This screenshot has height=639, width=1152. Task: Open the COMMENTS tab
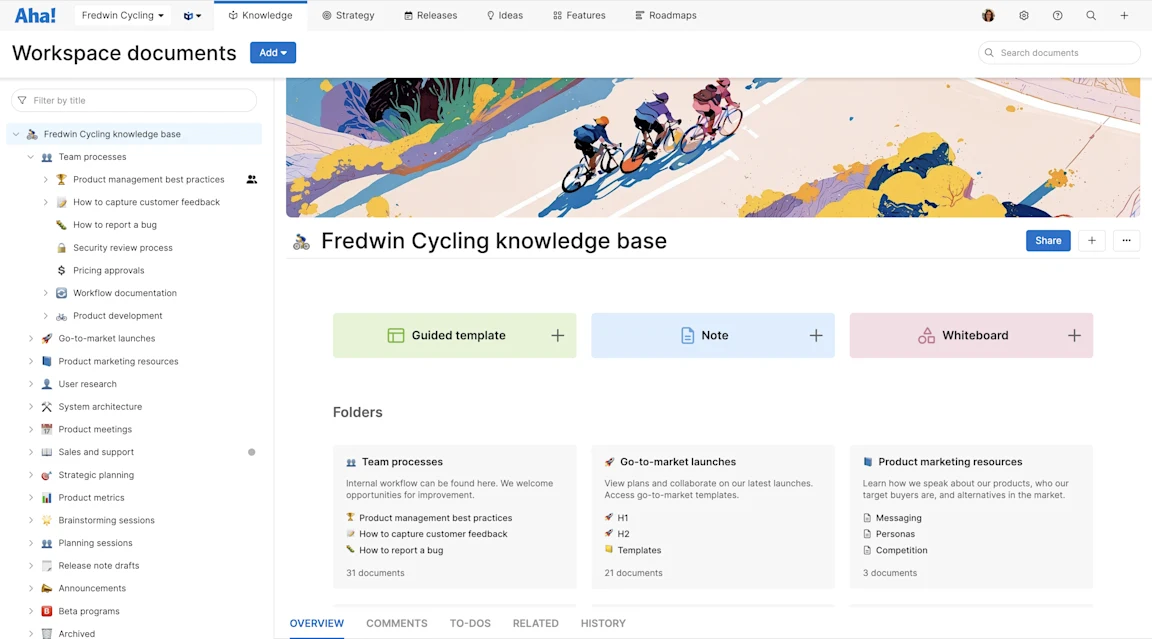[396, 622]
